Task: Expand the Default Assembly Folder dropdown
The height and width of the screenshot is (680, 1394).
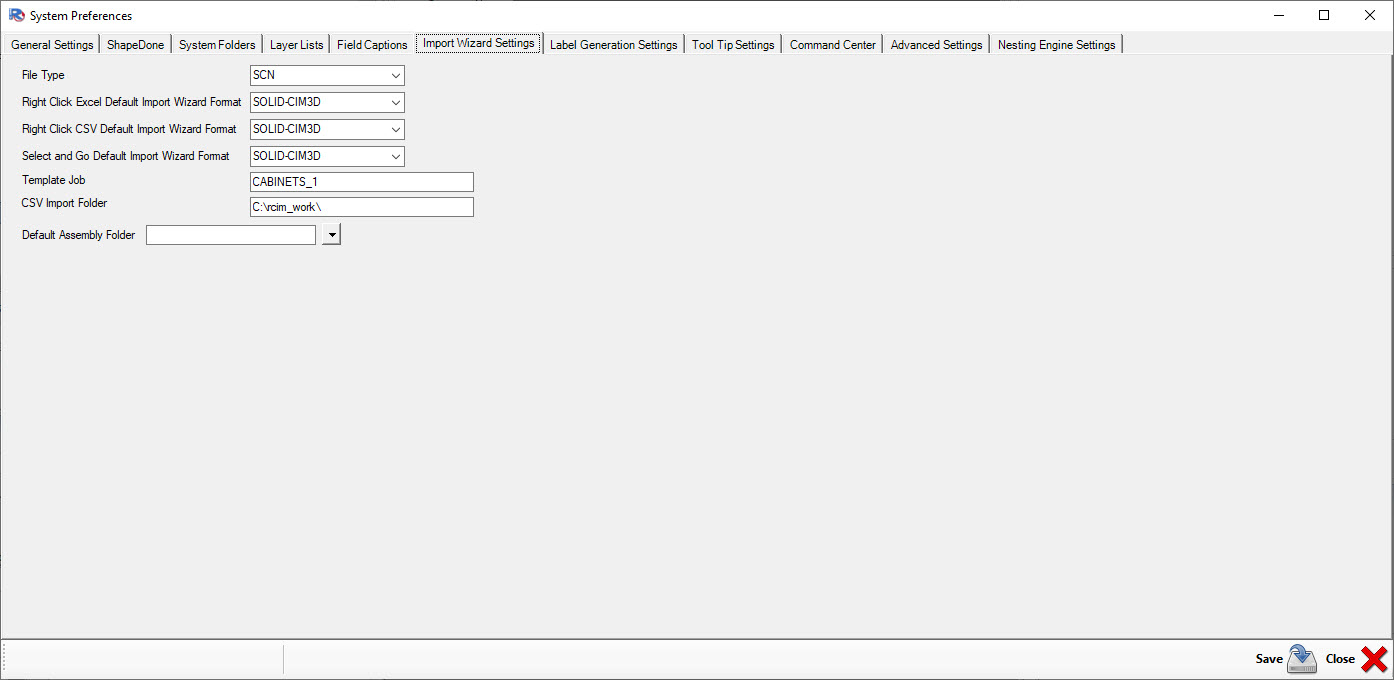Action: 331,234
